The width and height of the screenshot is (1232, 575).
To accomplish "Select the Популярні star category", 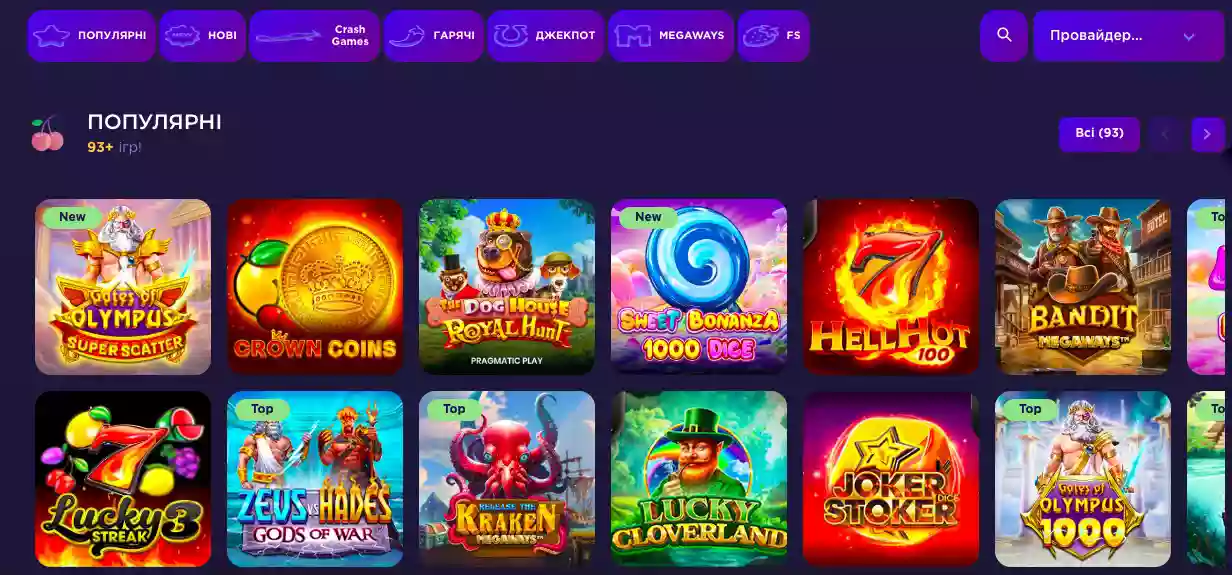I will (x=91, y=36).
